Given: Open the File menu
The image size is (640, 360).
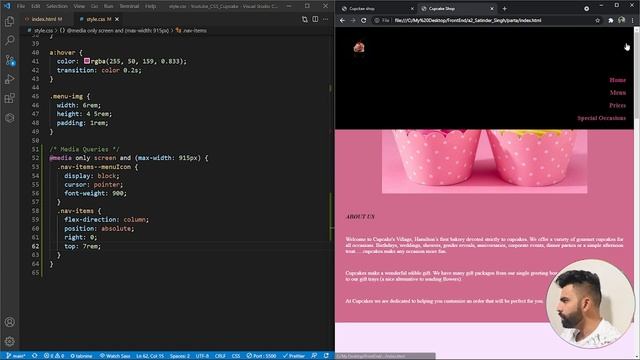Looking at the screenshot, I should coord(21,6).
